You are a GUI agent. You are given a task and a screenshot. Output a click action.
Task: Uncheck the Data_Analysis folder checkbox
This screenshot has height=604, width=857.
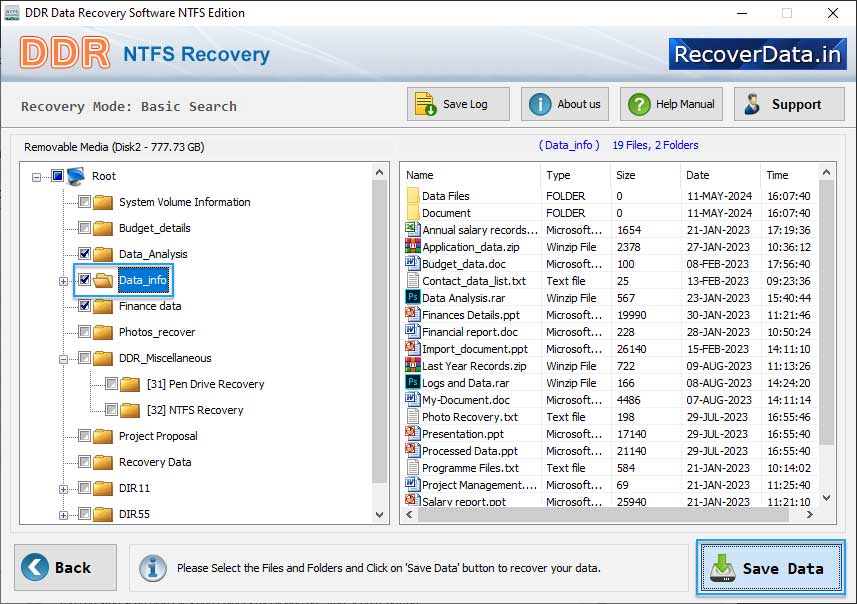pyautogui.click(x=84, y=254)
